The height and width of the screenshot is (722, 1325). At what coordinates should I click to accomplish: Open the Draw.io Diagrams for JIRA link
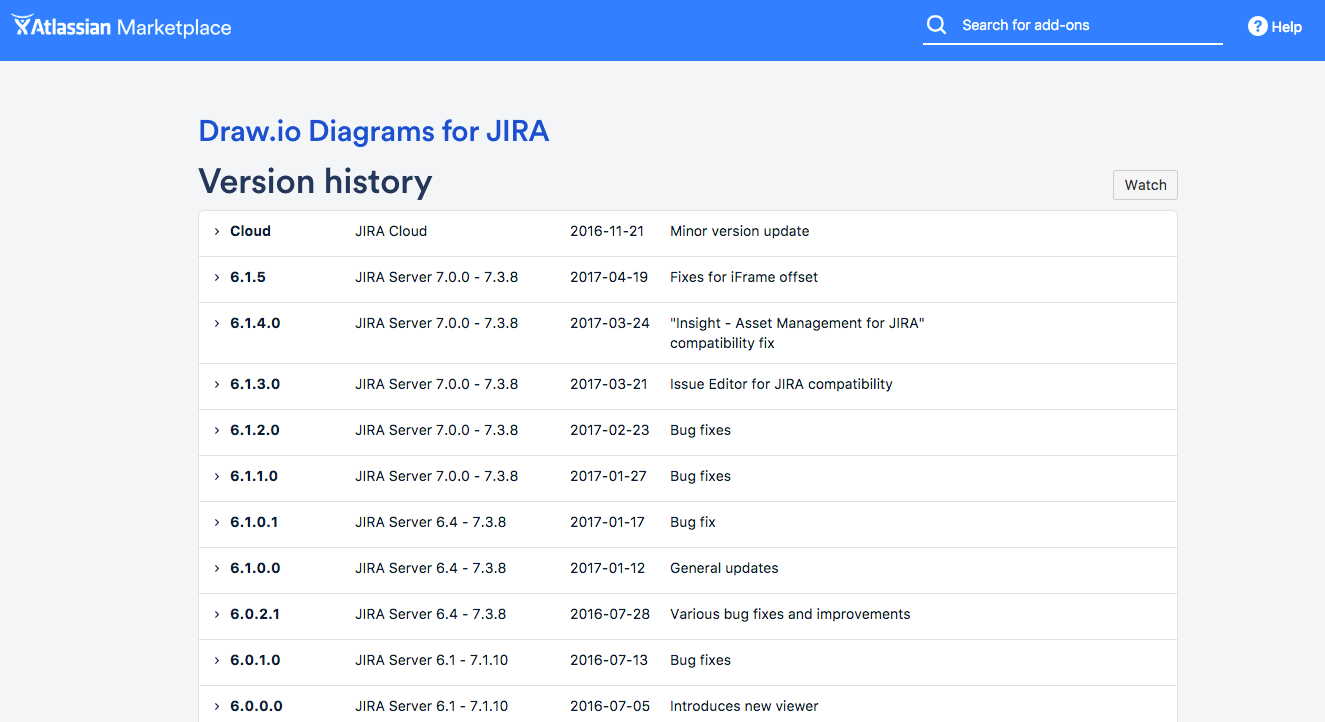coord(373,131)
